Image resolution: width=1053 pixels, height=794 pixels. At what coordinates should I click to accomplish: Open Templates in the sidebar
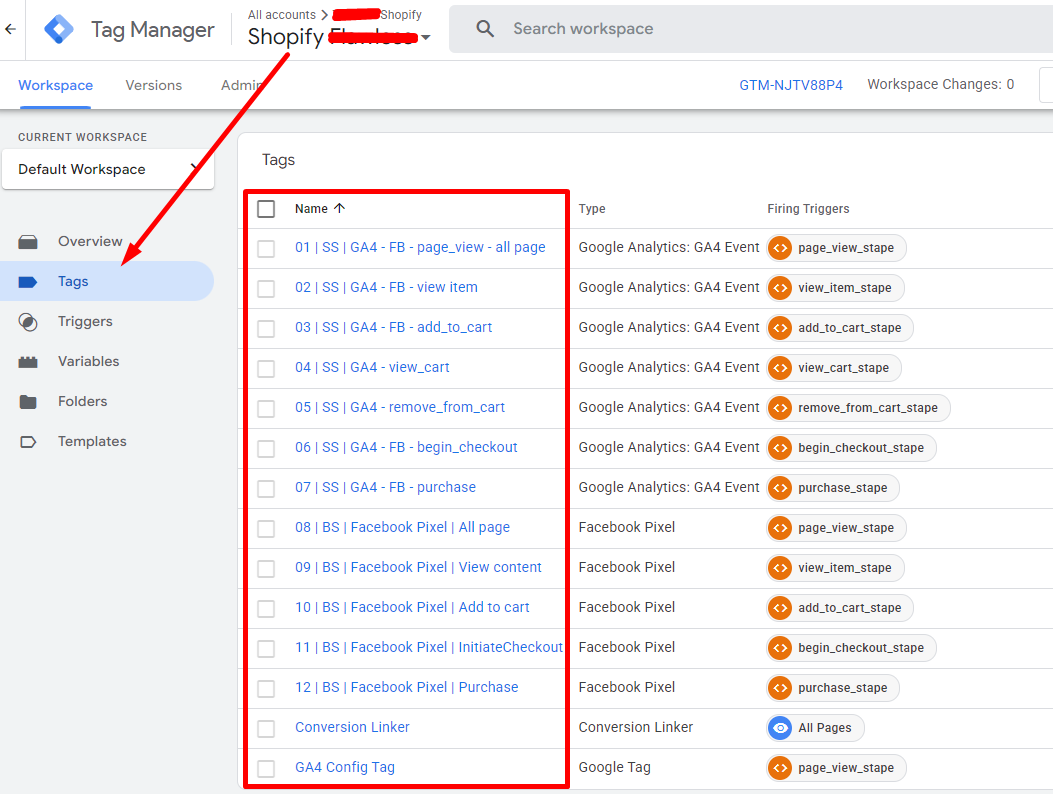(x=92, y=441)
